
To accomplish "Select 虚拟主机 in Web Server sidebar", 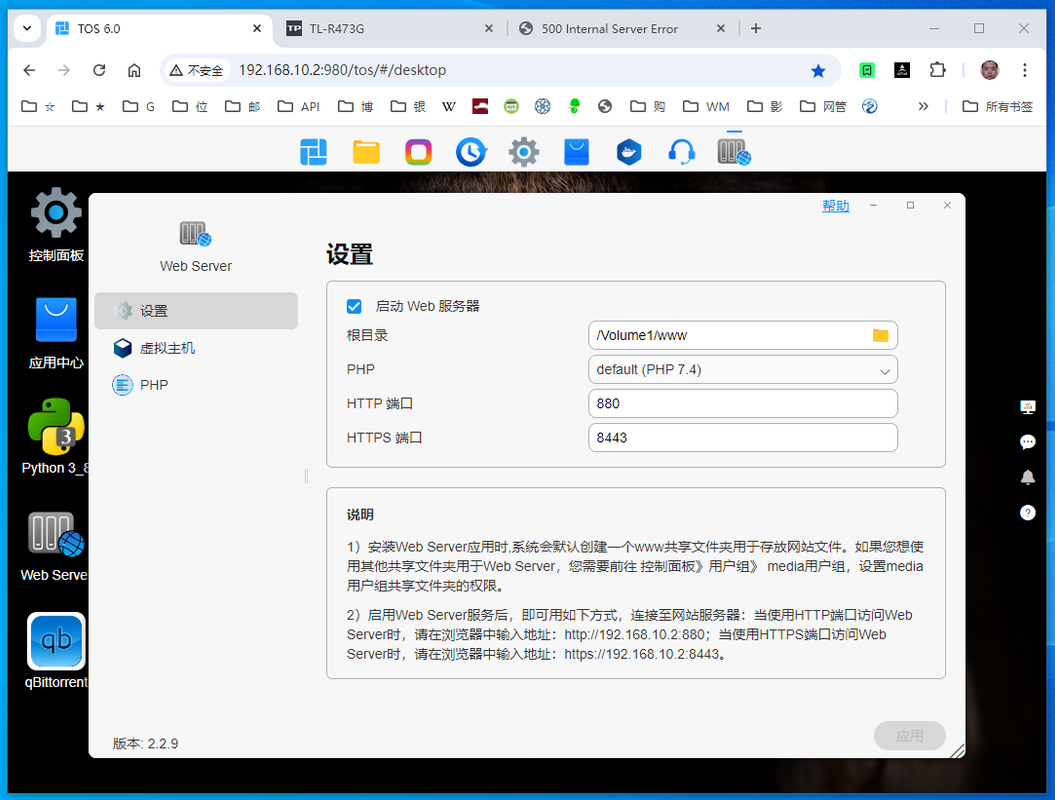I will coord(196,348).
